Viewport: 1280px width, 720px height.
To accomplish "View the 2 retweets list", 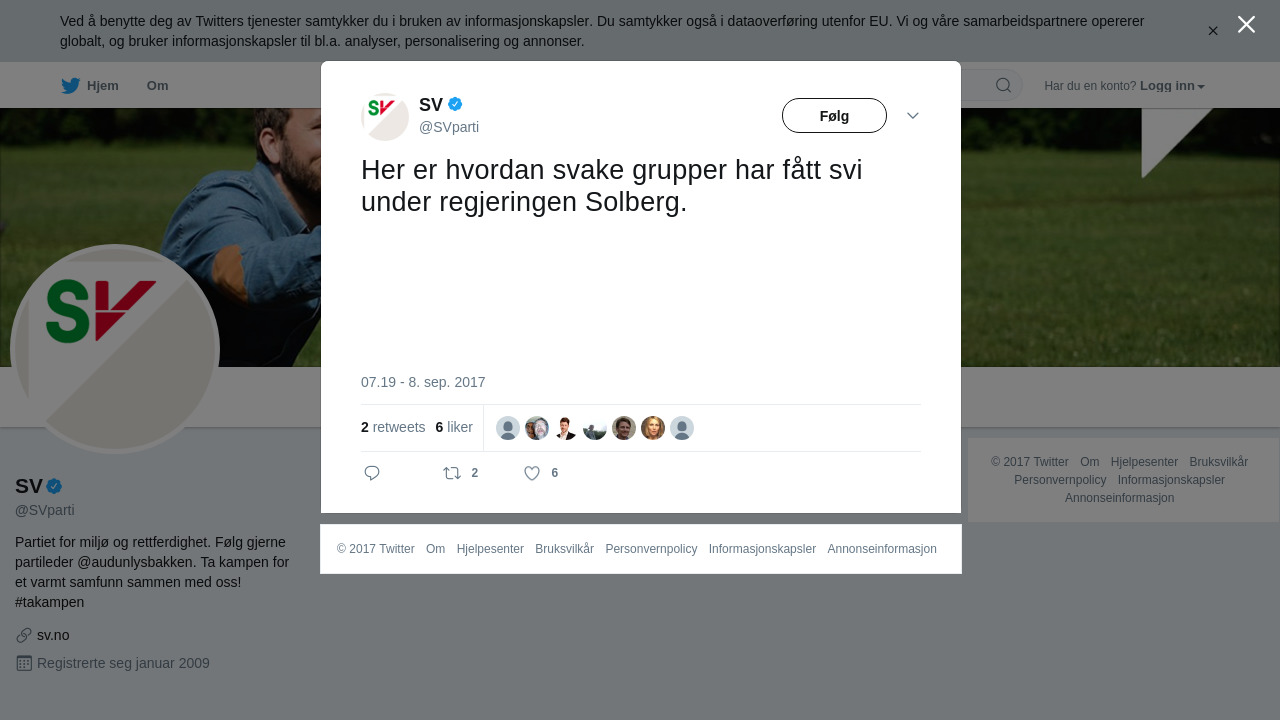I will pyautogui.click(x=393, y=427).
